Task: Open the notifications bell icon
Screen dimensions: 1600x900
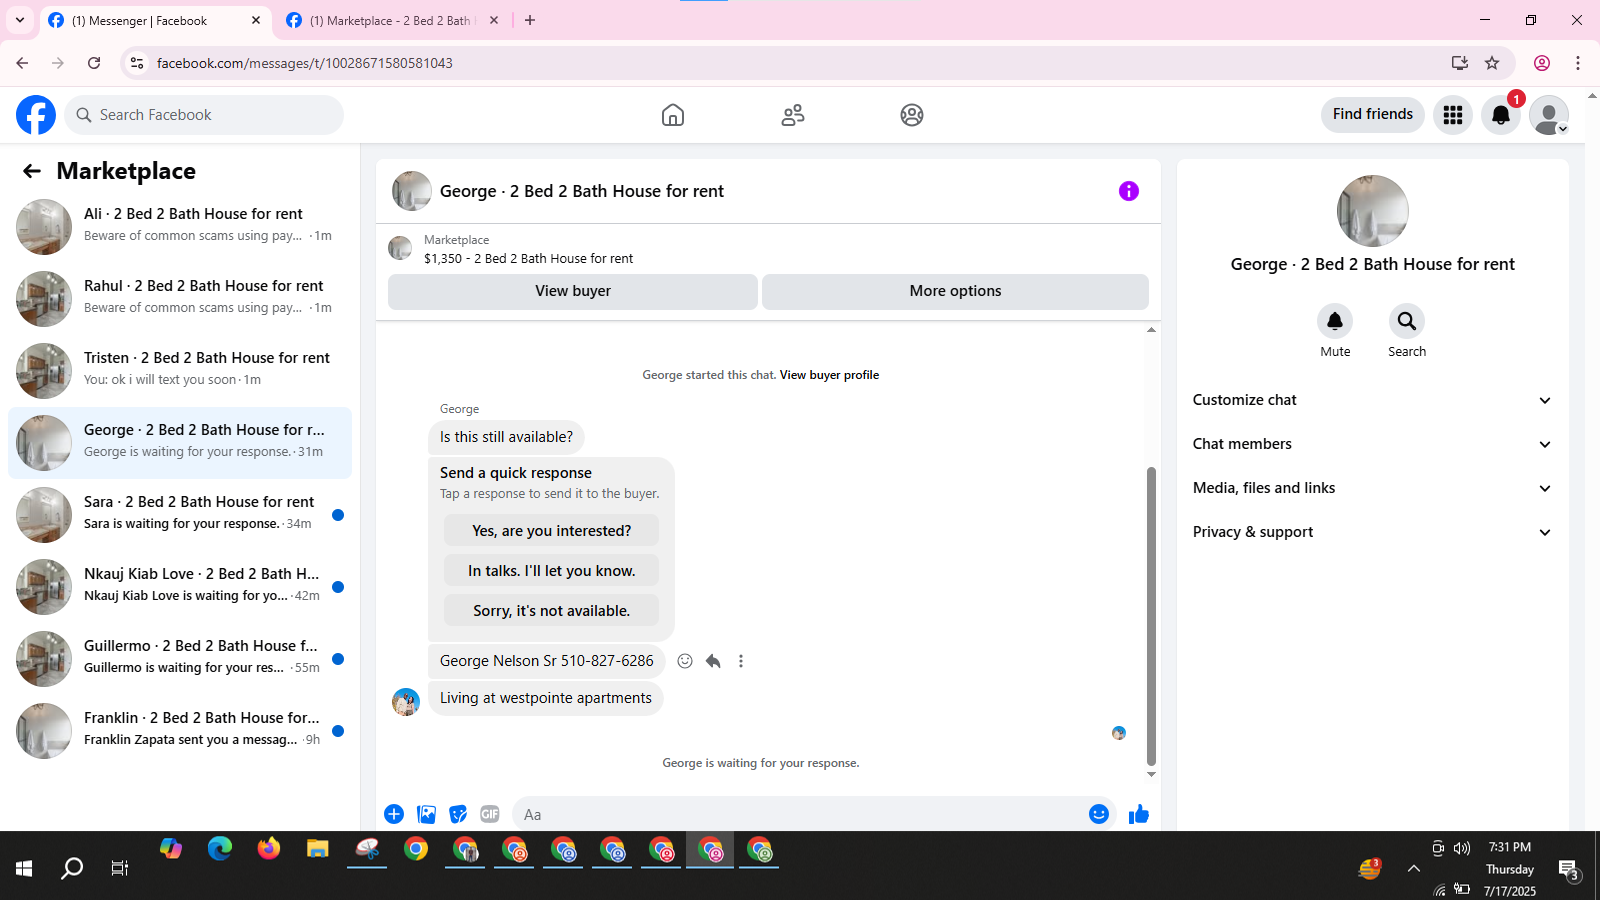Action: tap(1501, 115)
